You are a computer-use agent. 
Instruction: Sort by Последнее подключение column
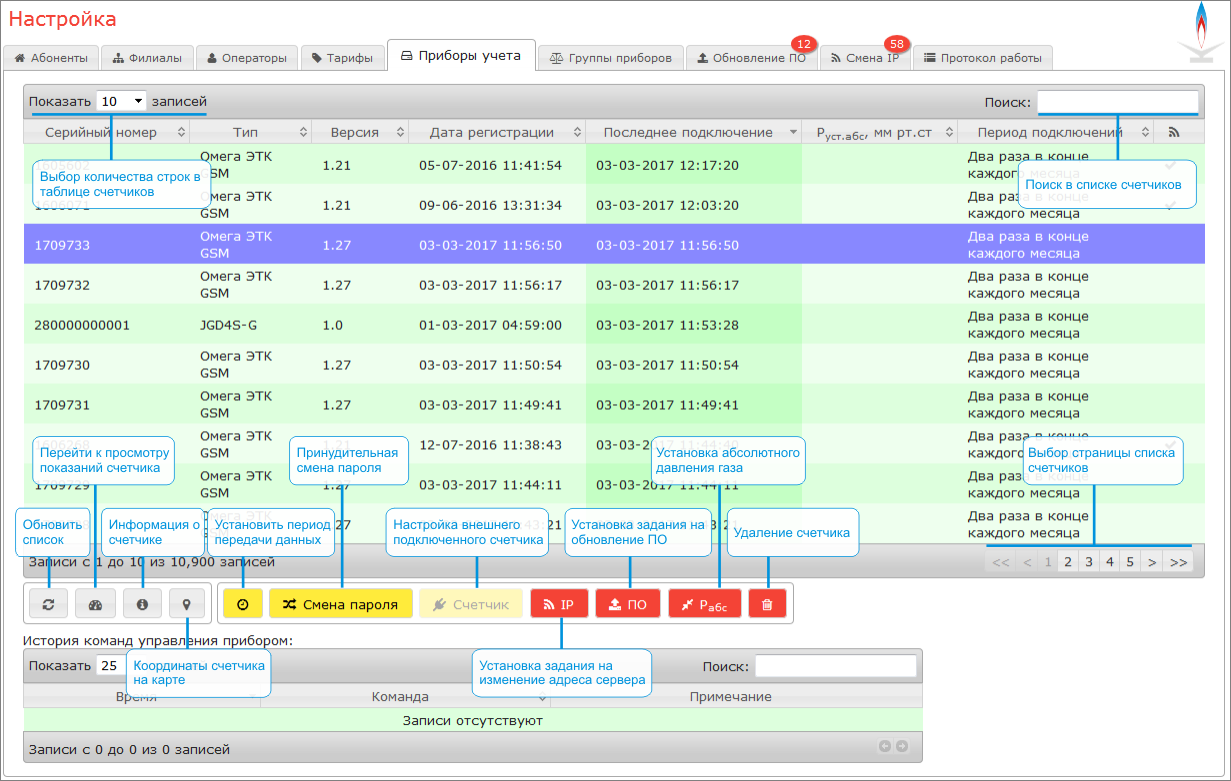tap(688, 132)
